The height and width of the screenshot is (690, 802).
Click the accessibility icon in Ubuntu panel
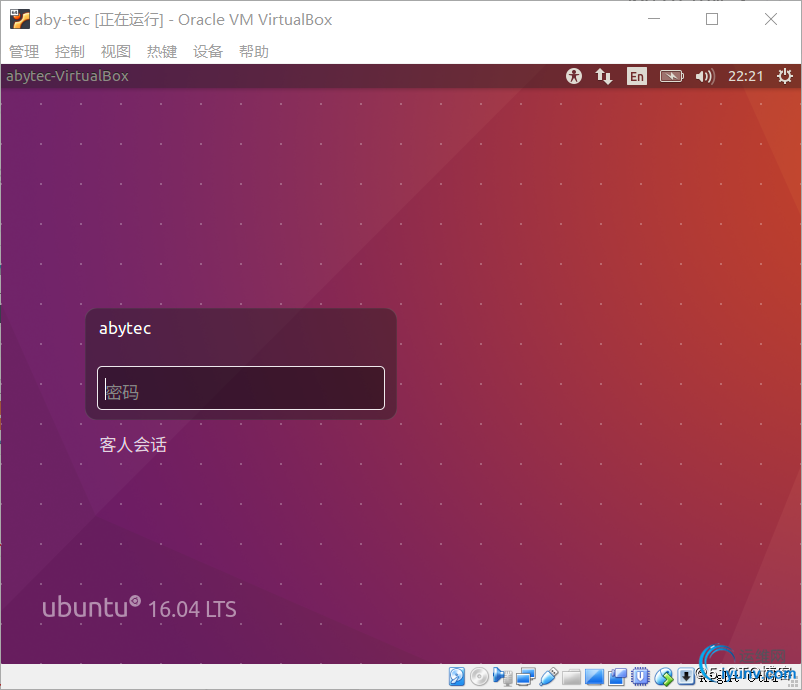[574, 76]
